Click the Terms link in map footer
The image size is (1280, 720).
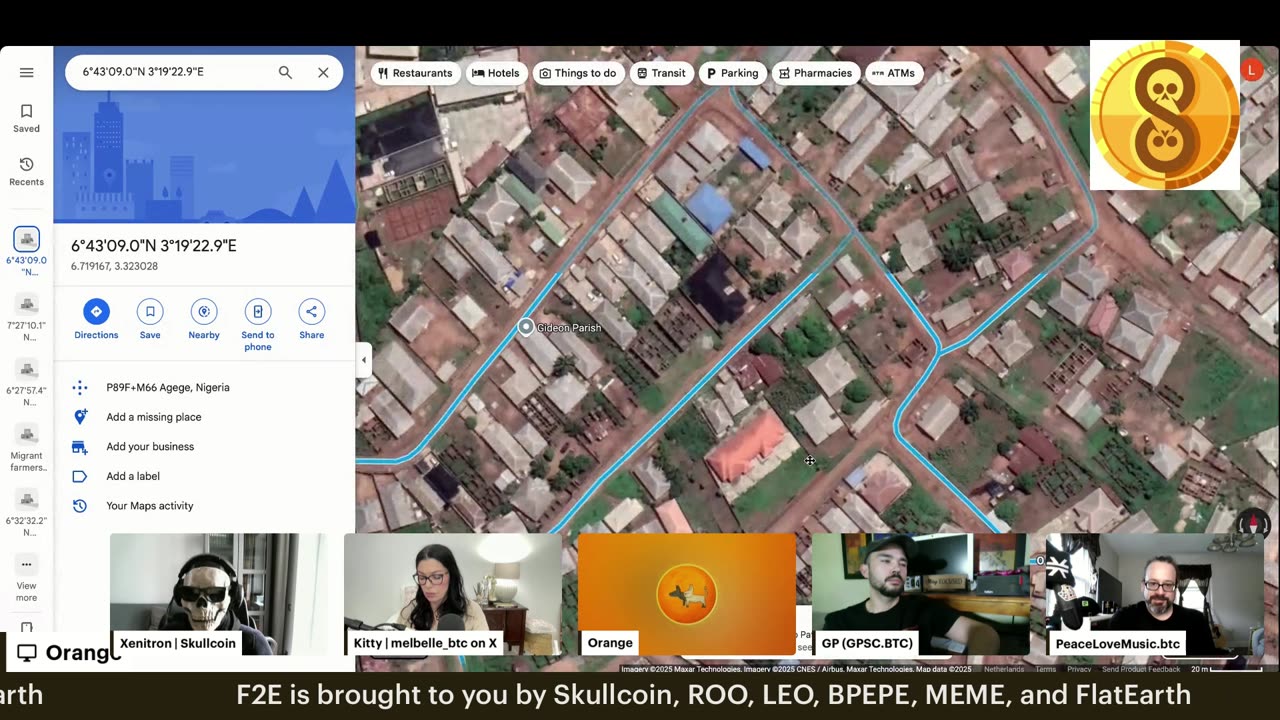[1046, 669]
